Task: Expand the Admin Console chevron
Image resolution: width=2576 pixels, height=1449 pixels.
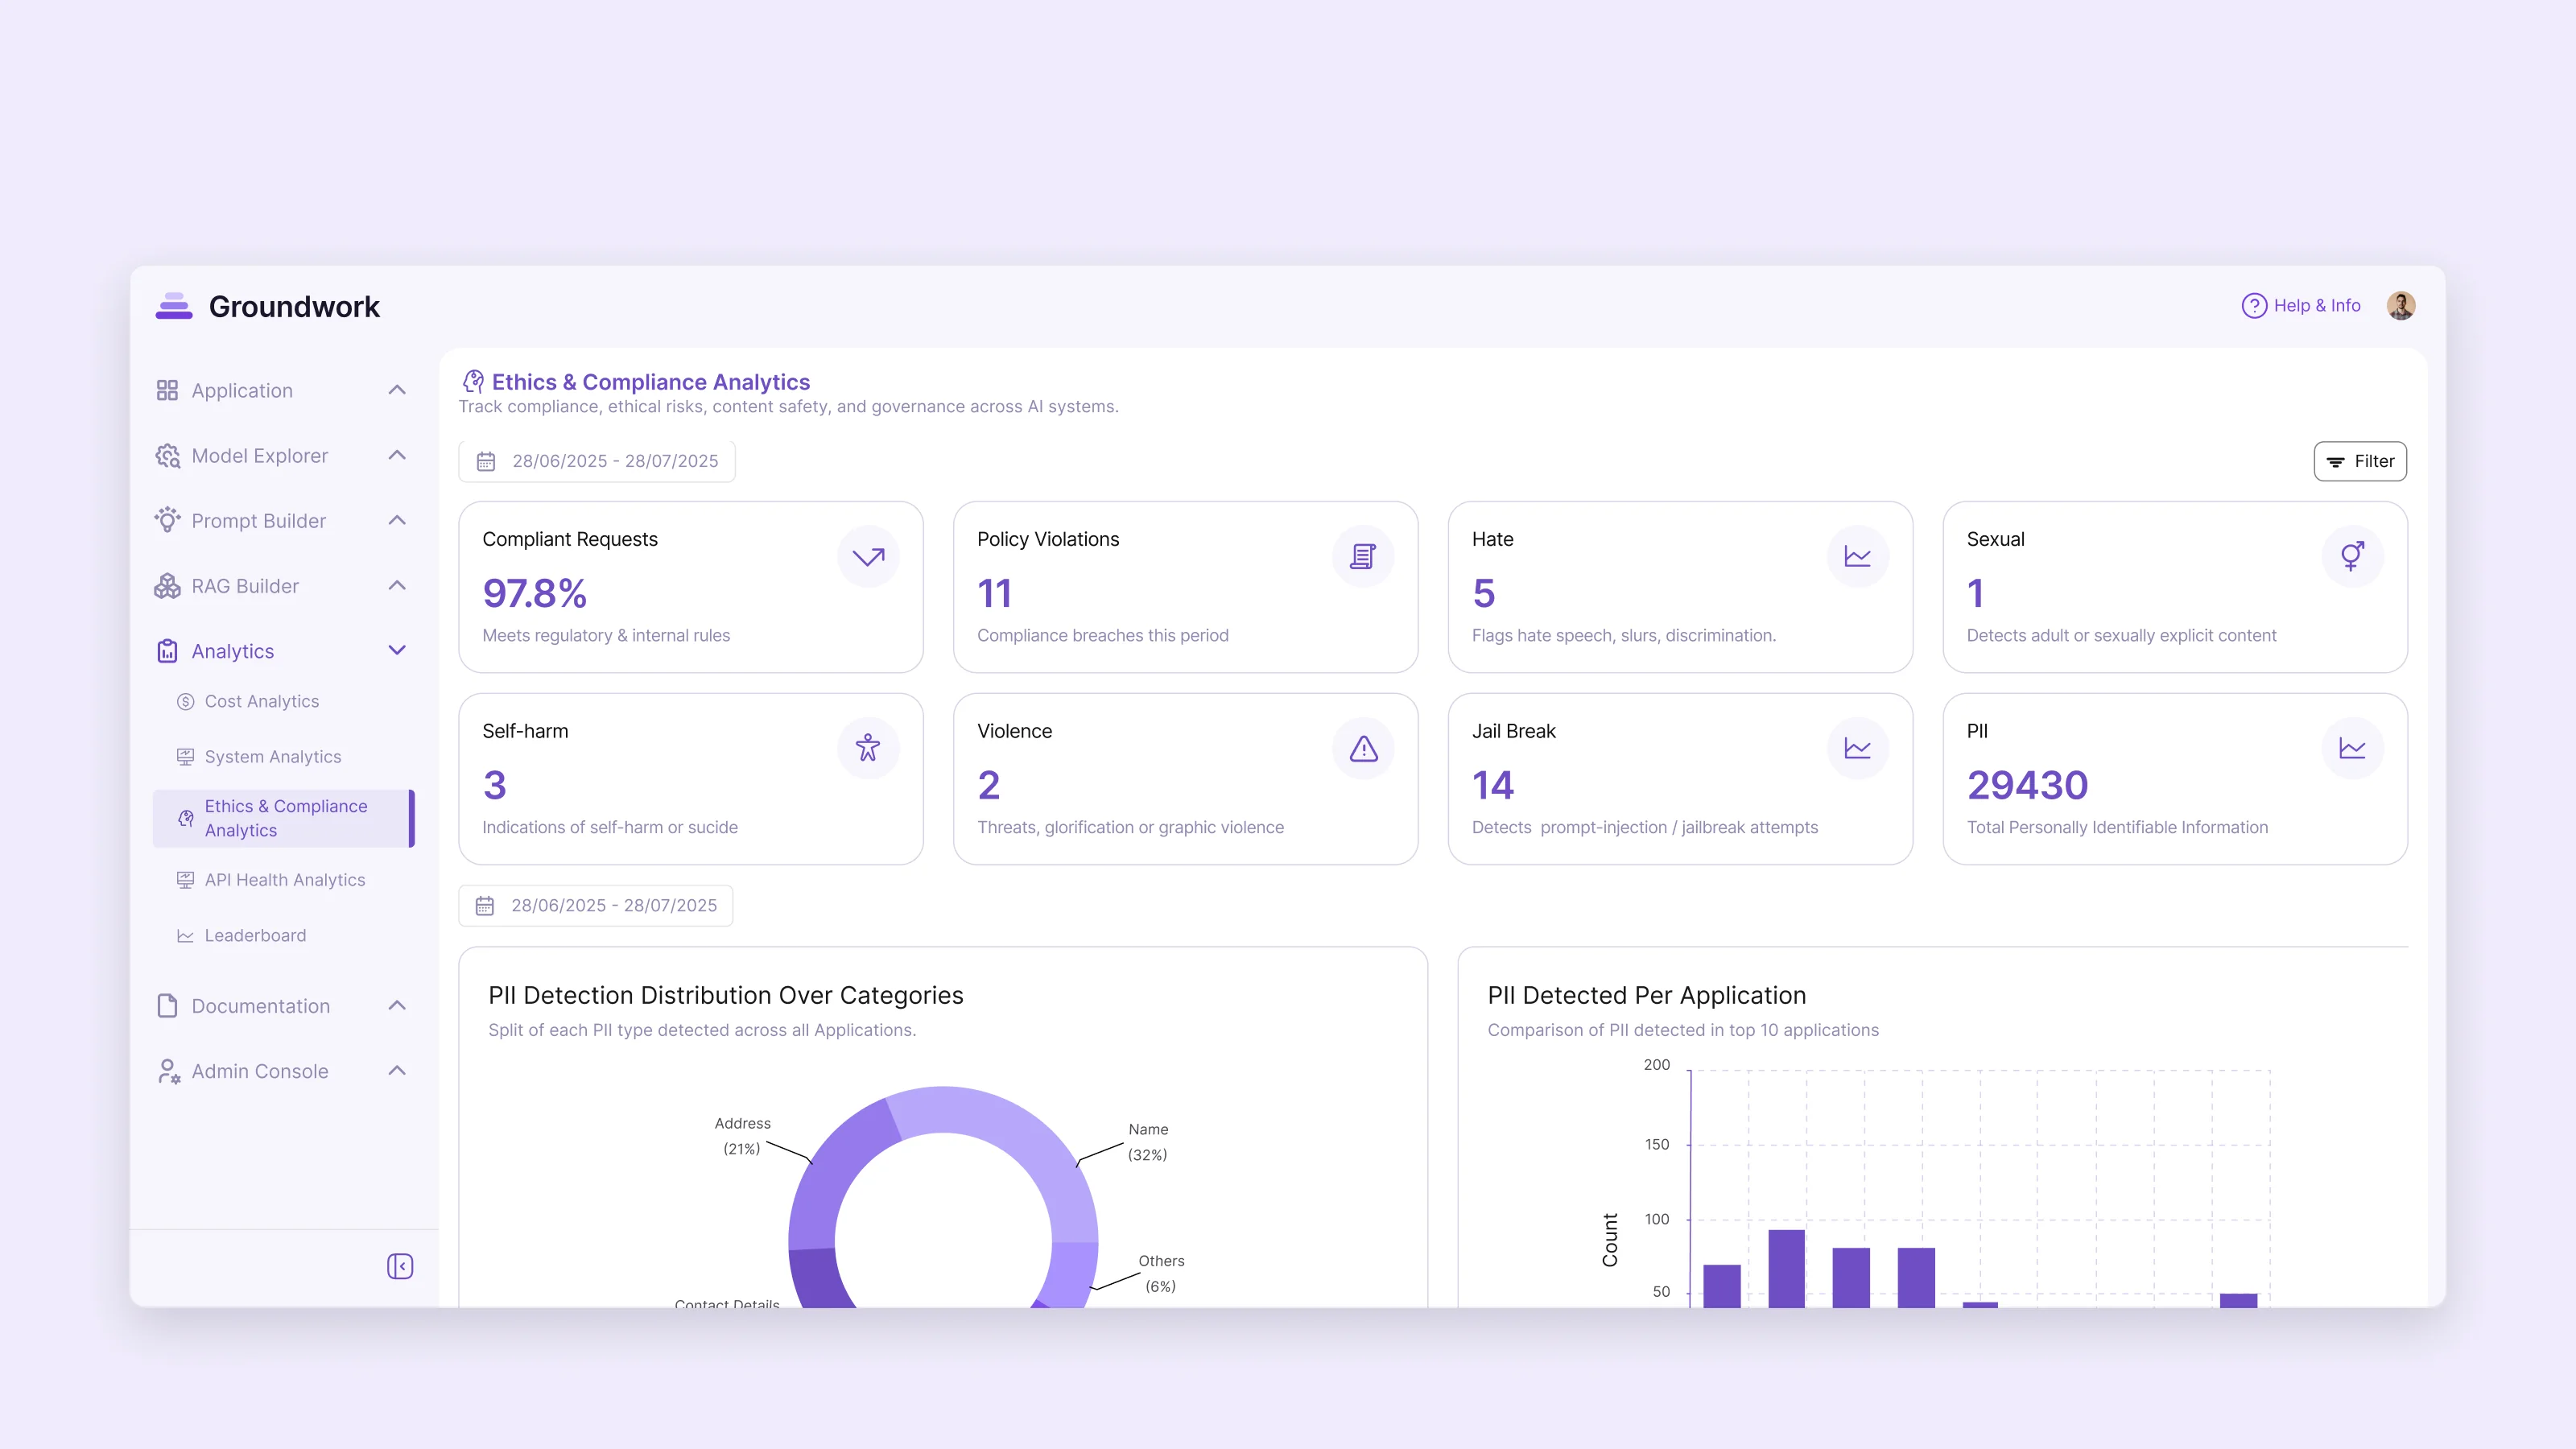Action: [x=397, y=1070]
